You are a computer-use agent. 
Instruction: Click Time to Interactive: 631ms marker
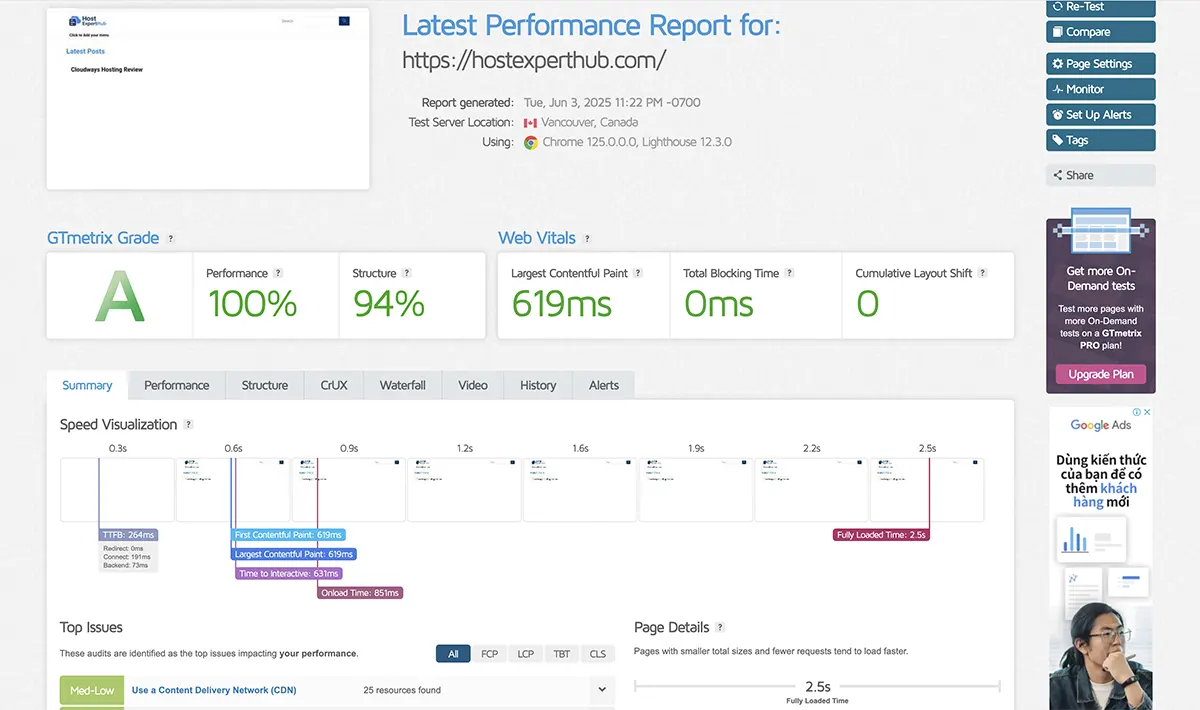(289, 574)
